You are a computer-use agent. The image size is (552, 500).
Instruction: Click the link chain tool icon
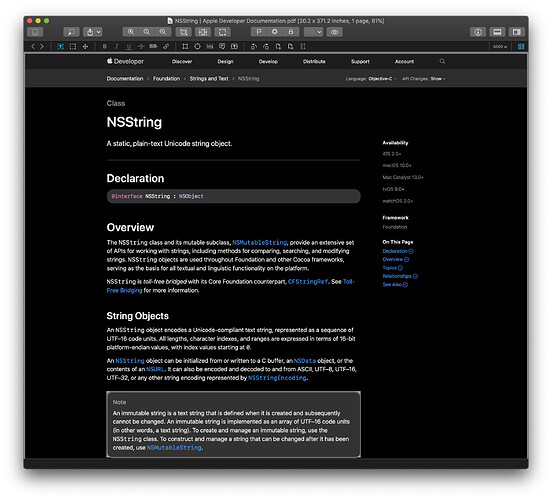[x=166, y=46]
